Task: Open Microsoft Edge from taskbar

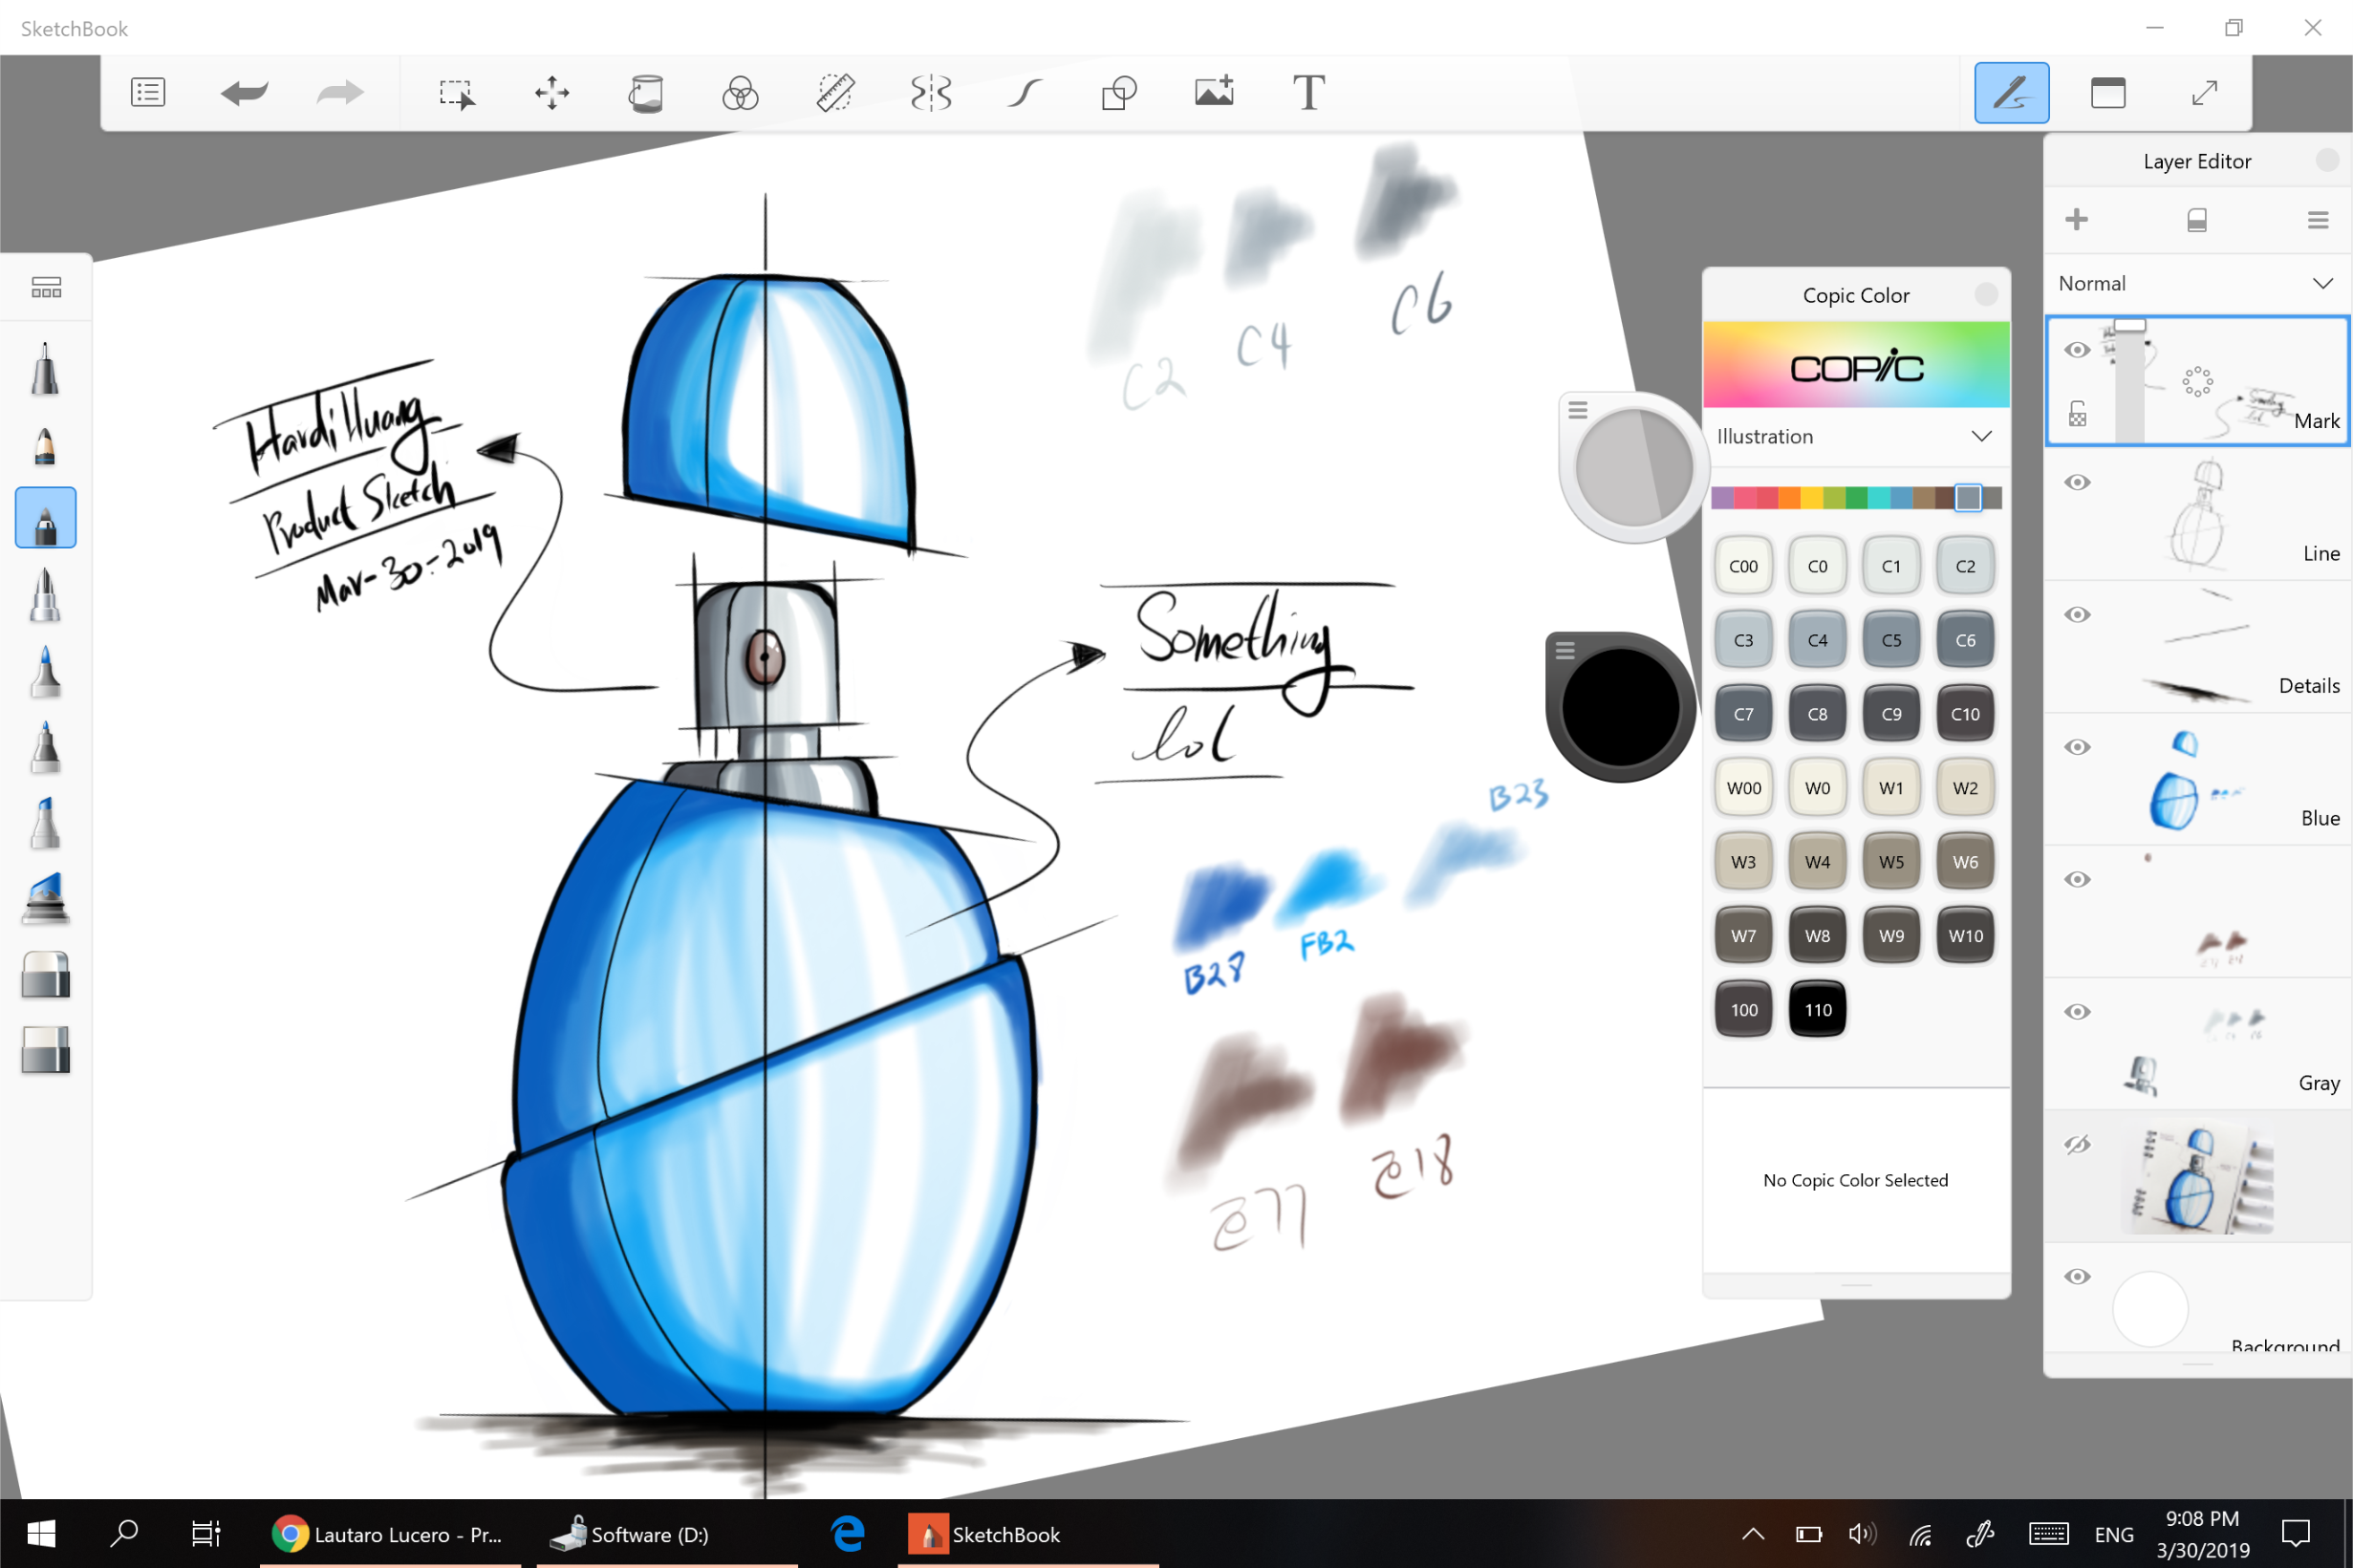Action: tap(848, 1533)
